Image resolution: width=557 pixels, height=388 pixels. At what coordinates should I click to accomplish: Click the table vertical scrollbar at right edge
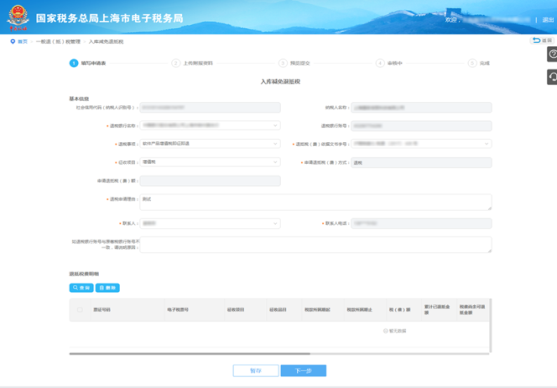click(x=491, y=325)
